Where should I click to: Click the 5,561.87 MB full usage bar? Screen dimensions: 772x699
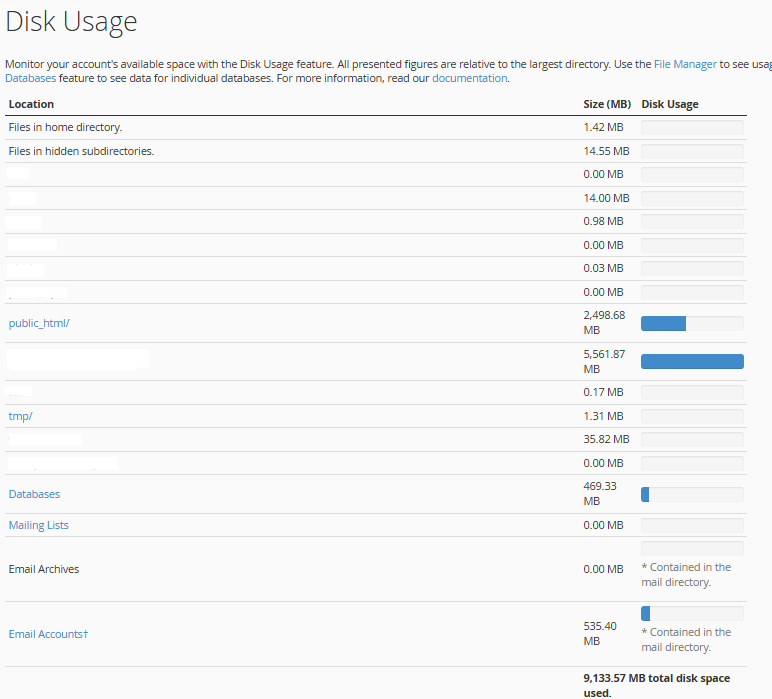point(692,361)
